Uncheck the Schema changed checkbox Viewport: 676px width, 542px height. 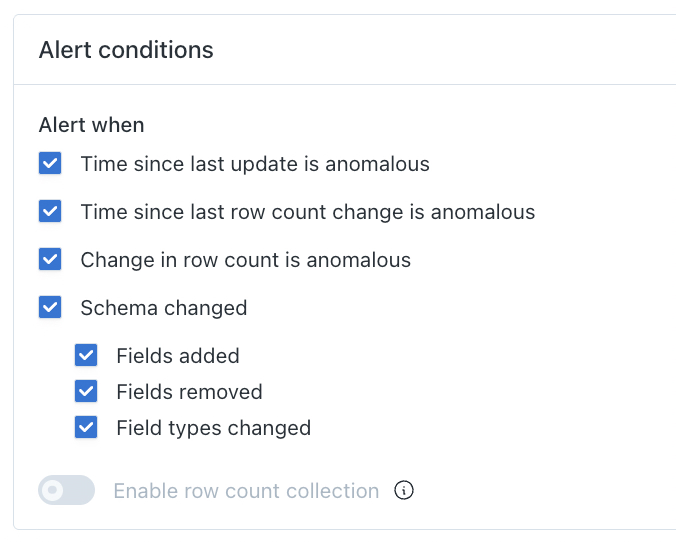point(50,308)
